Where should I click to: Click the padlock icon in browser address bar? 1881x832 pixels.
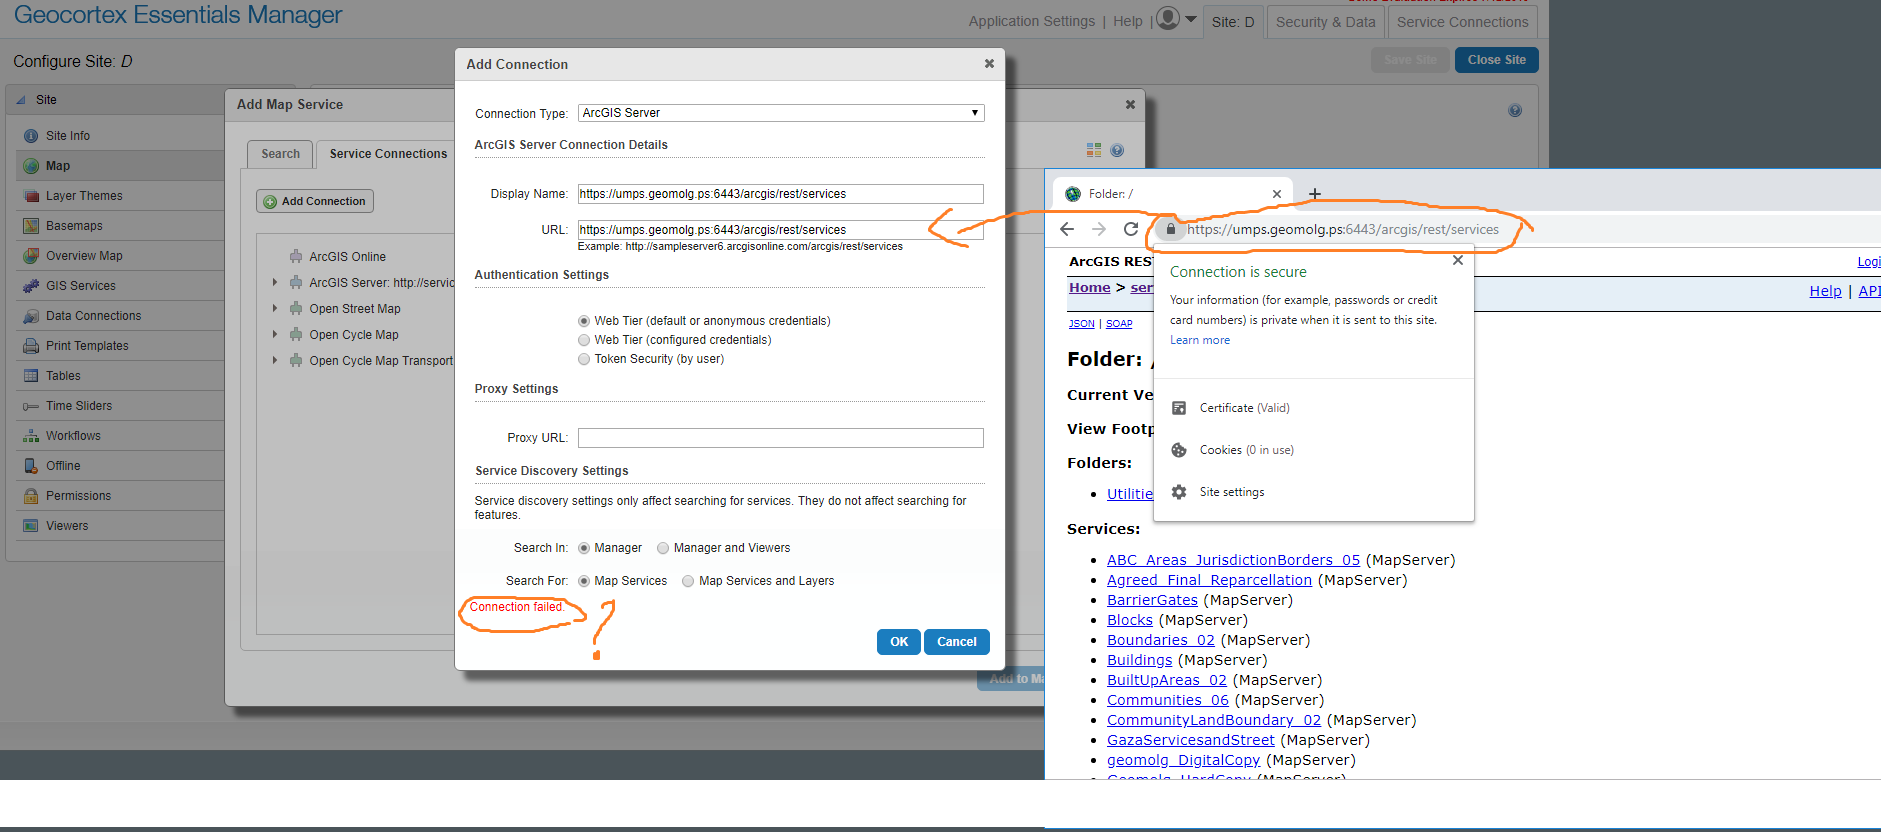click(1171, 229)
